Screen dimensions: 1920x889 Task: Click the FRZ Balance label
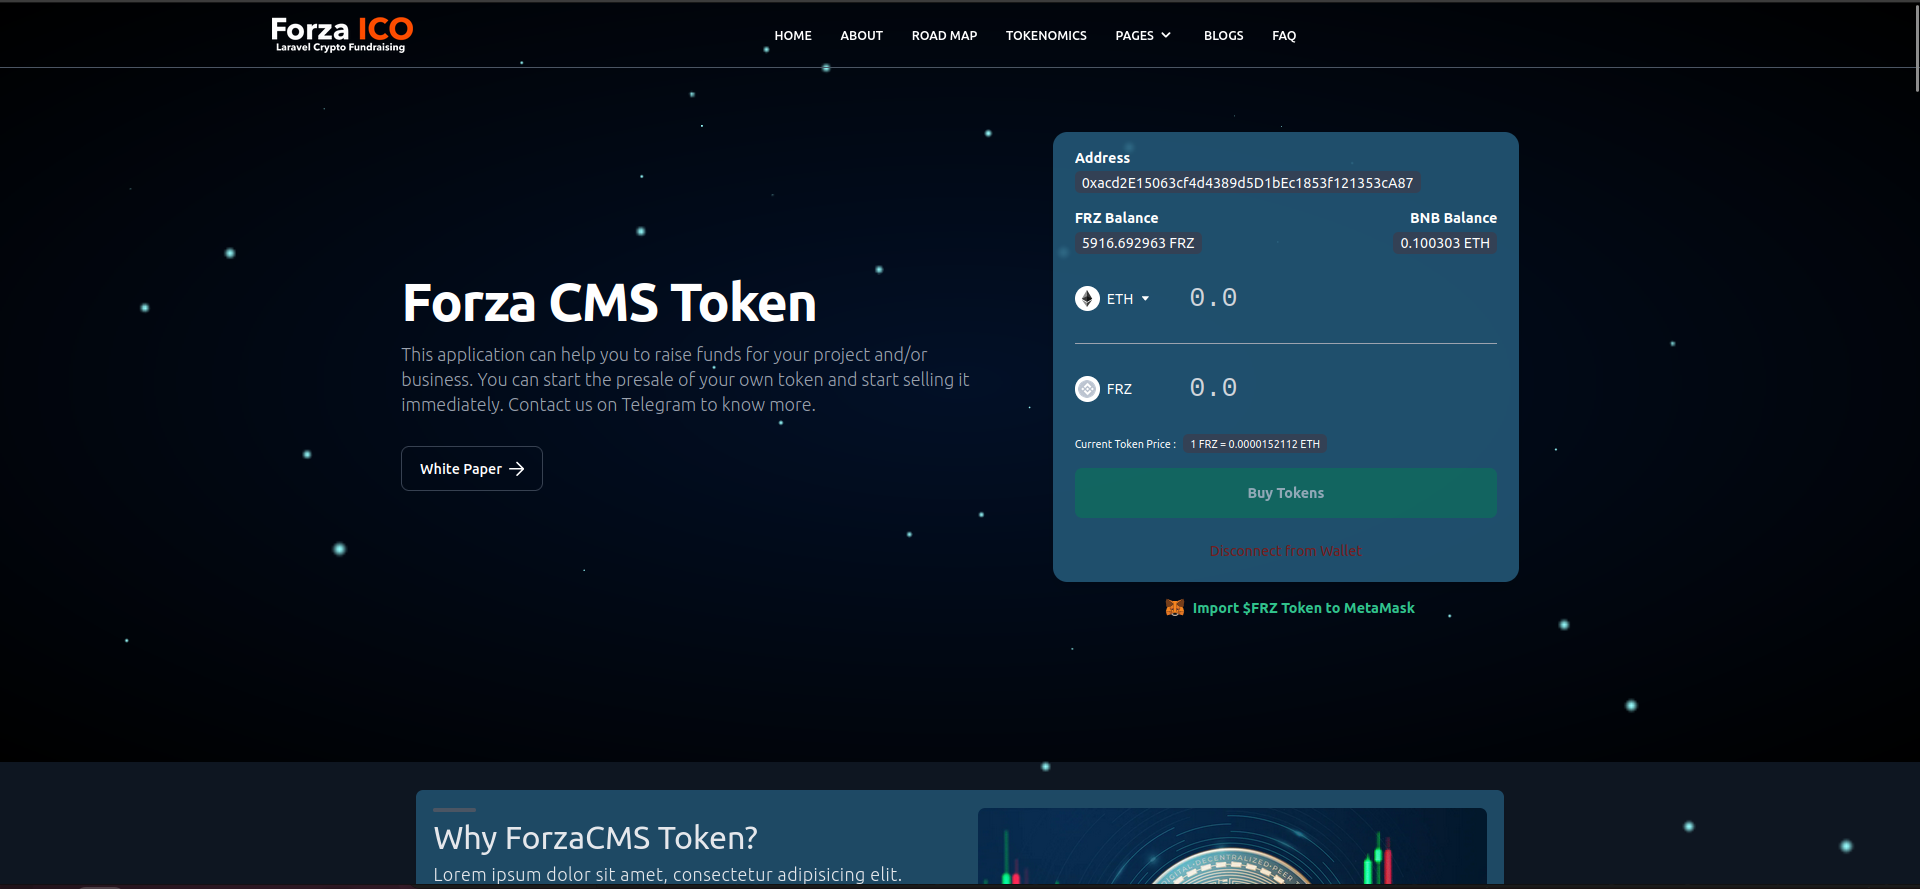coord(1116,218)
